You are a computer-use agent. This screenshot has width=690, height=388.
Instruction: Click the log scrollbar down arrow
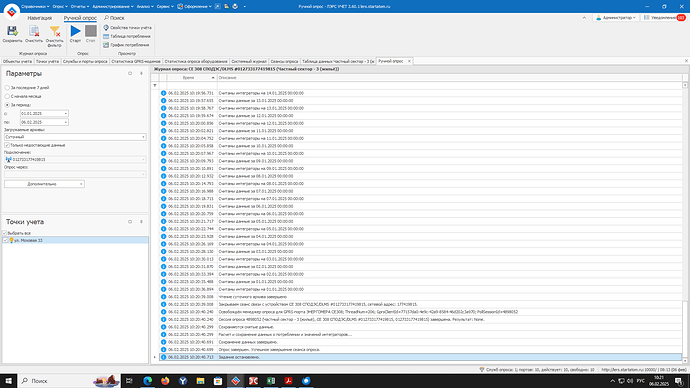pos(685,361)
